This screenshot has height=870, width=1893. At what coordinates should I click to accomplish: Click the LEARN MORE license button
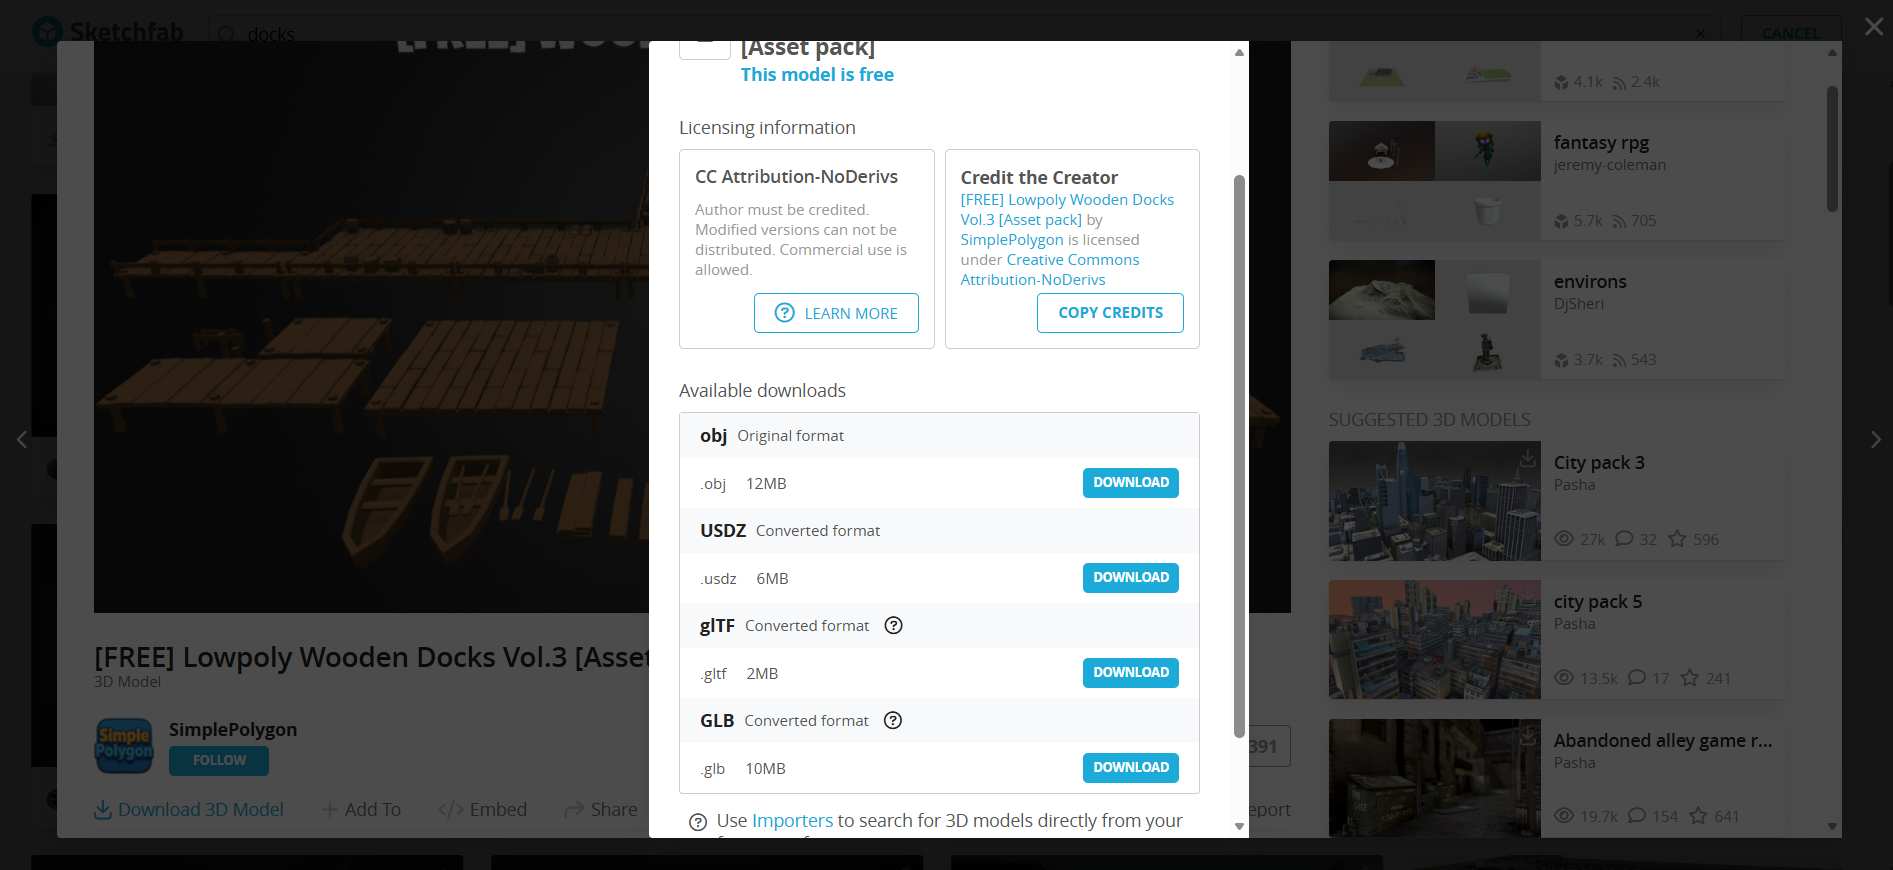pos(836,313)
